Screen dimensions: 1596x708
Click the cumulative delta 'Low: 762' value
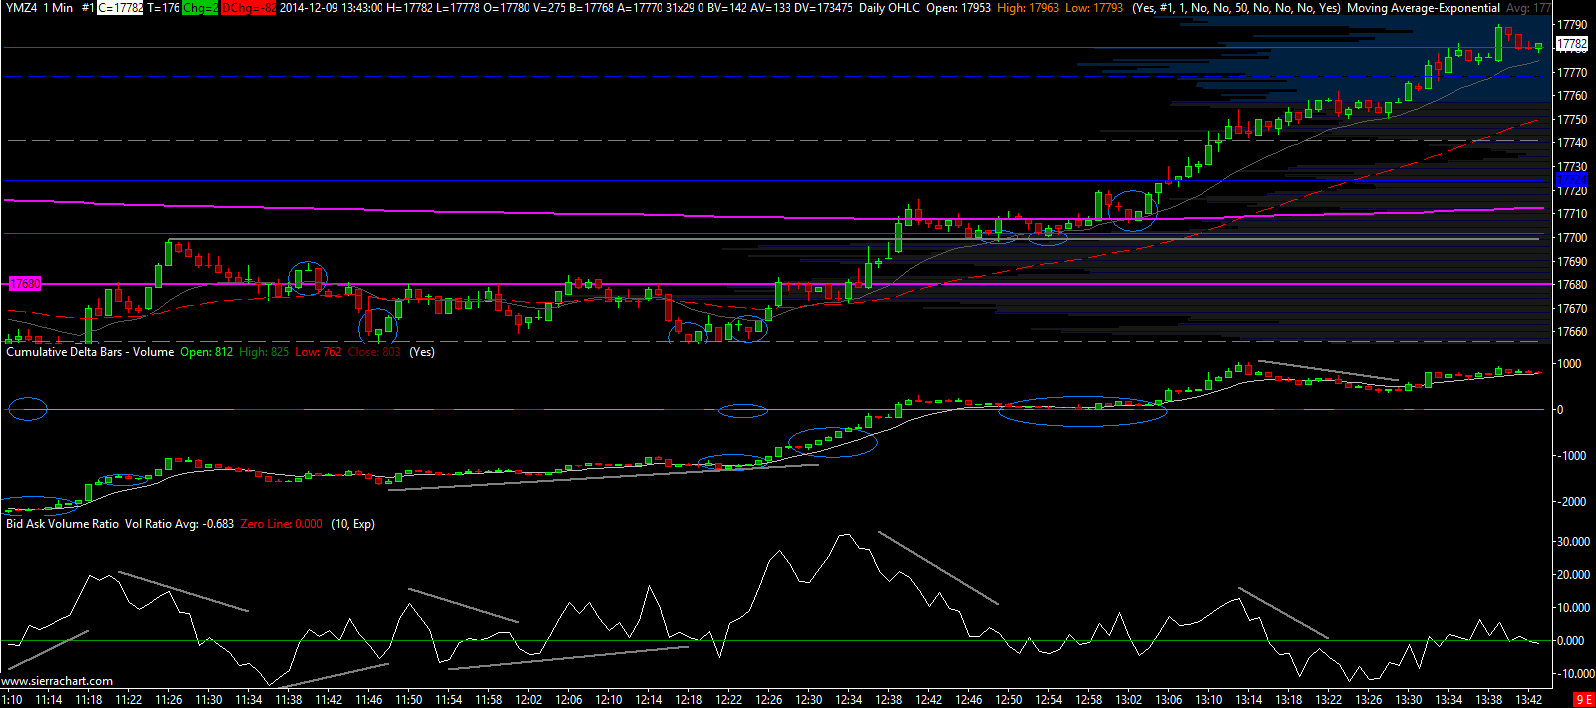[x=318, y=352]
